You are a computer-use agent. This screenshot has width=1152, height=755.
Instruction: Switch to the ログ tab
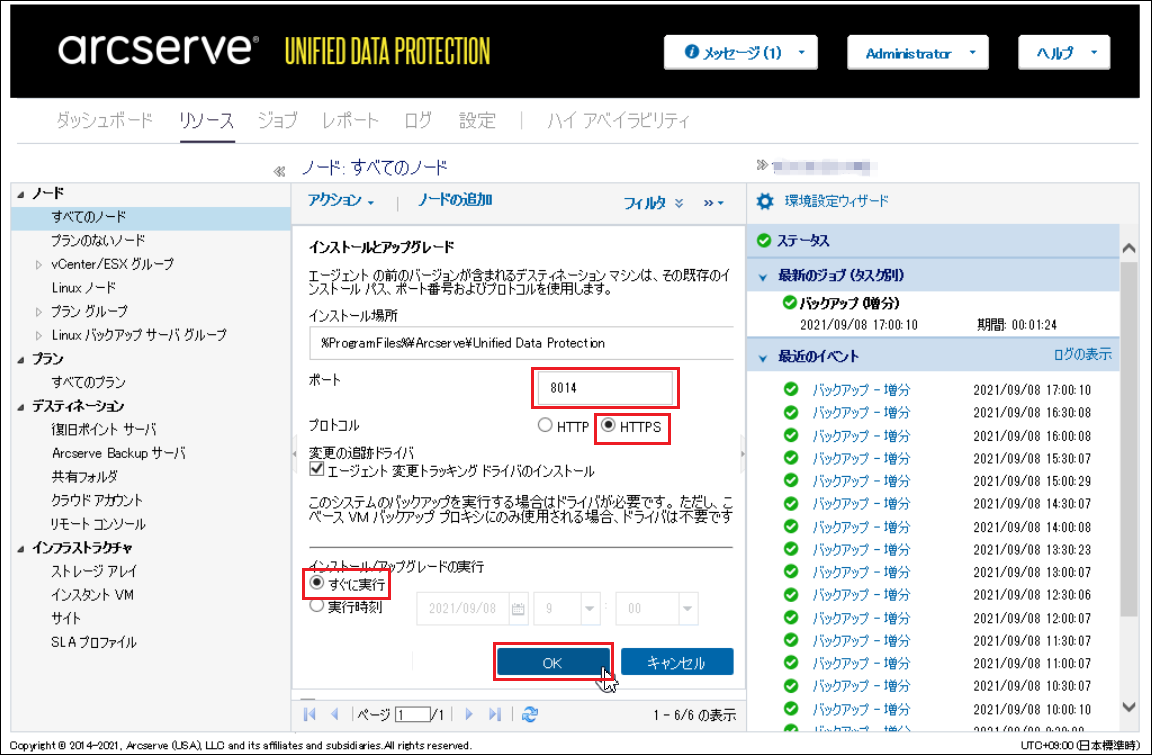418,120
